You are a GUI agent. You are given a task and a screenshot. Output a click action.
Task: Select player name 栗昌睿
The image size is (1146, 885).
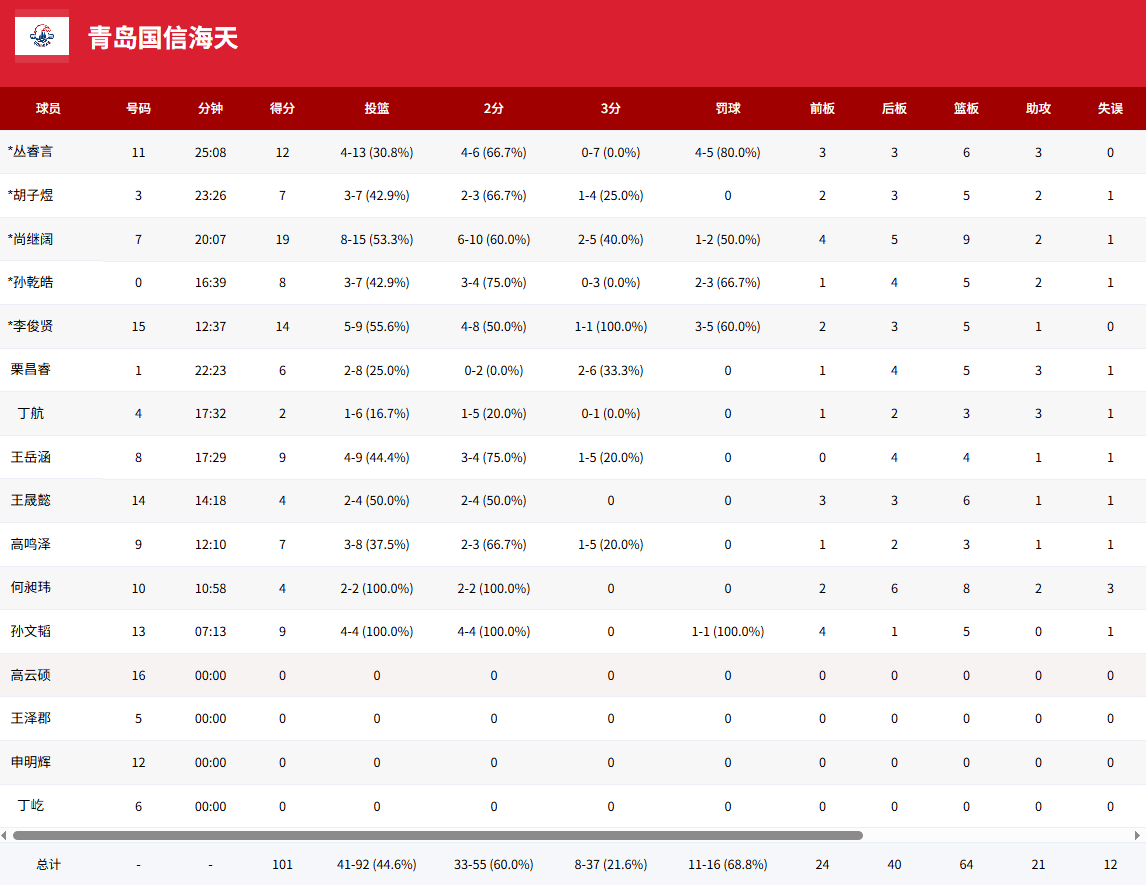31,369
